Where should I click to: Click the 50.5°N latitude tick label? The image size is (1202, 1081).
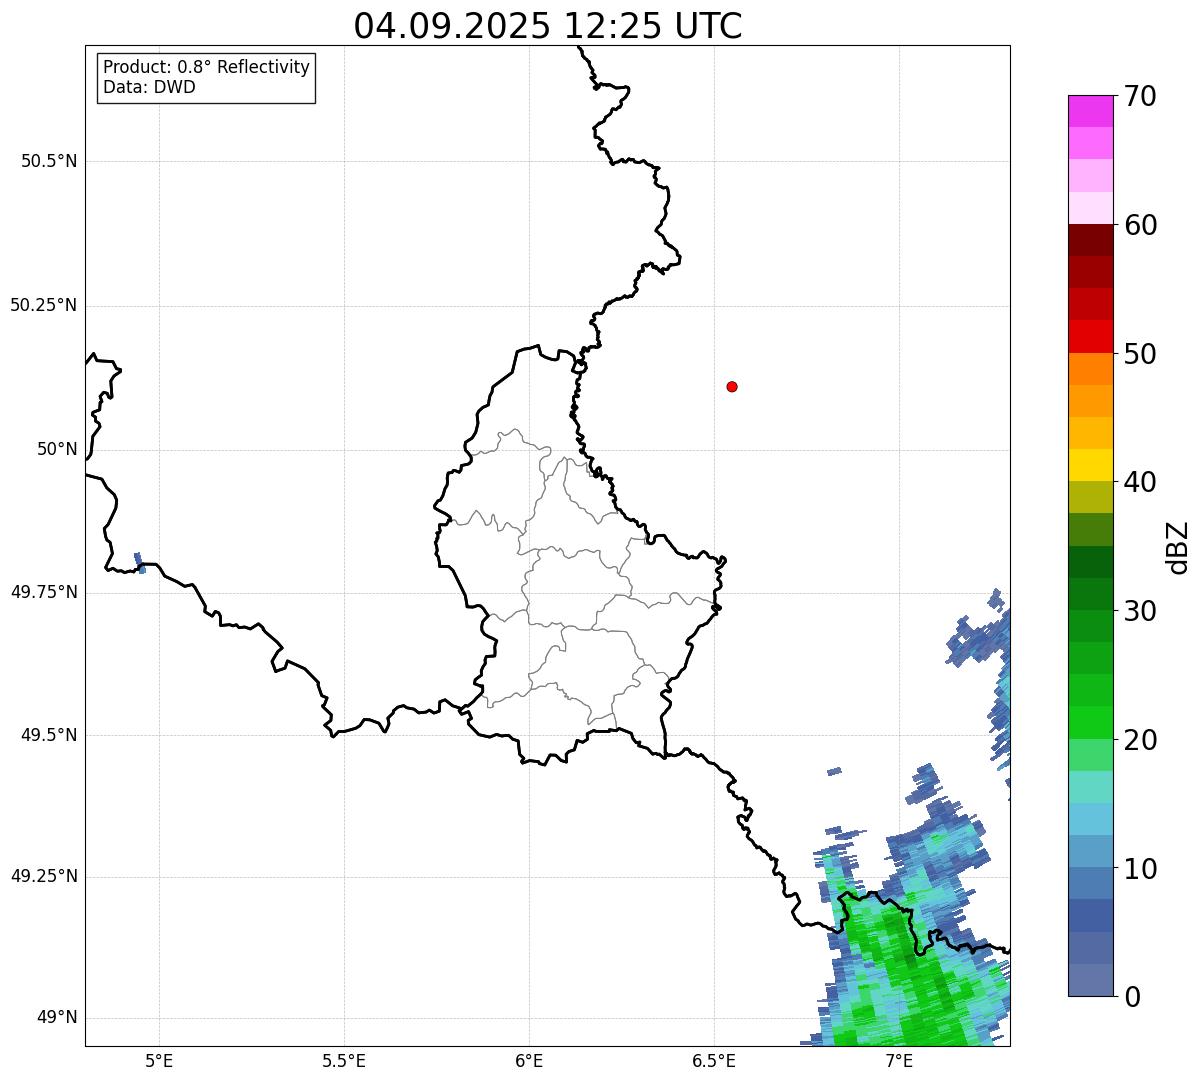click(x=49, y=161)
